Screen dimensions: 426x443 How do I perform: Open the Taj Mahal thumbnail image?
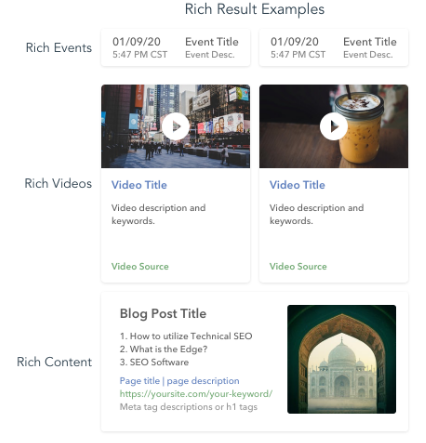click(x=342, y=359)
